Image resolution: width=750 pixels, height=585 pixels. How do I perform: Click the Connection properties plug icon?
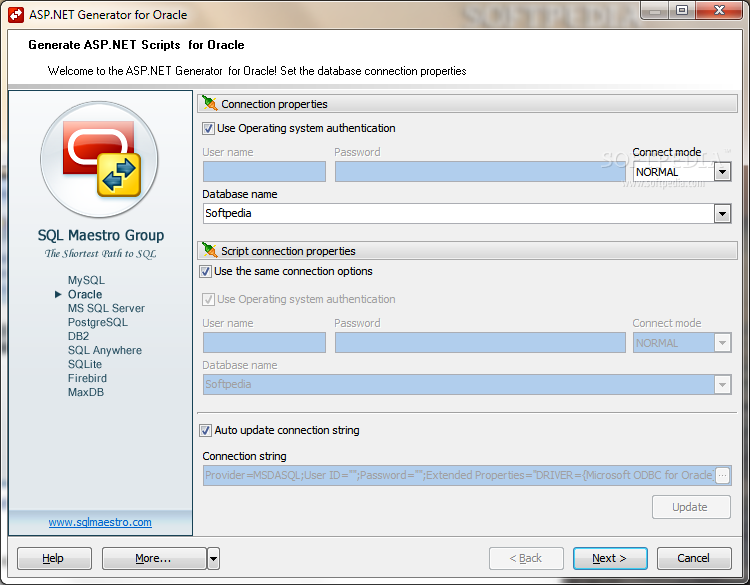[210, 103]
